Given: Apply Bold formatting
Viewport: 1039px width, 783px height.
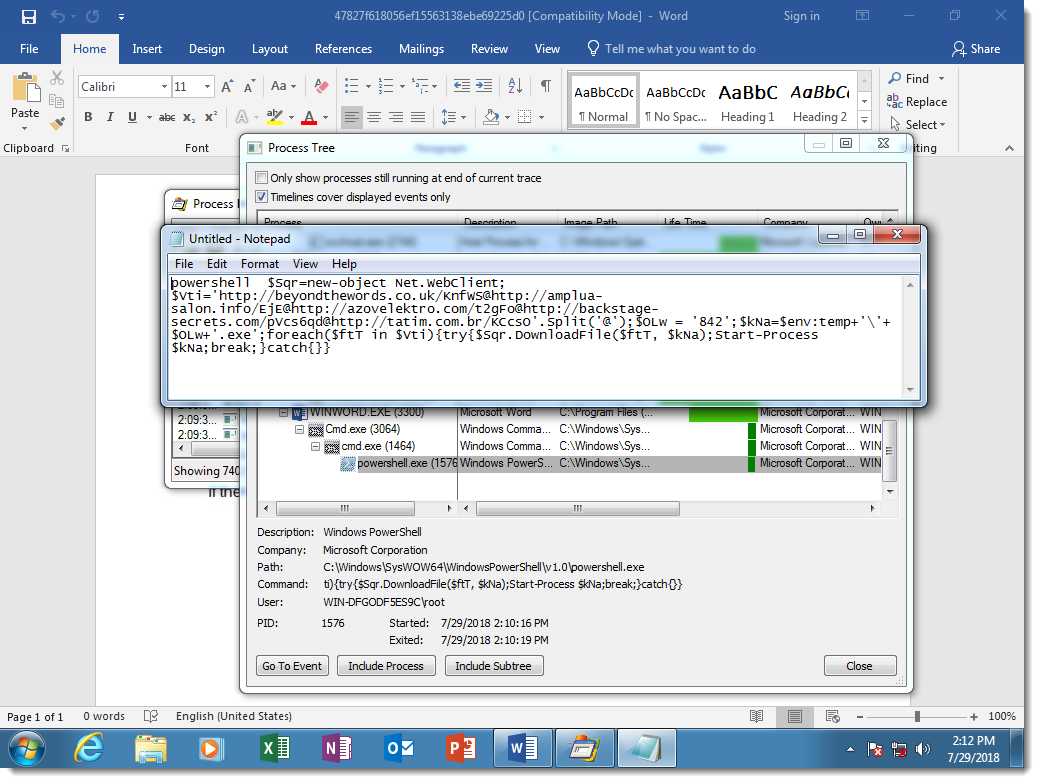Looking at the screenshot, I should pyautogui.click(x=88, y=117).
